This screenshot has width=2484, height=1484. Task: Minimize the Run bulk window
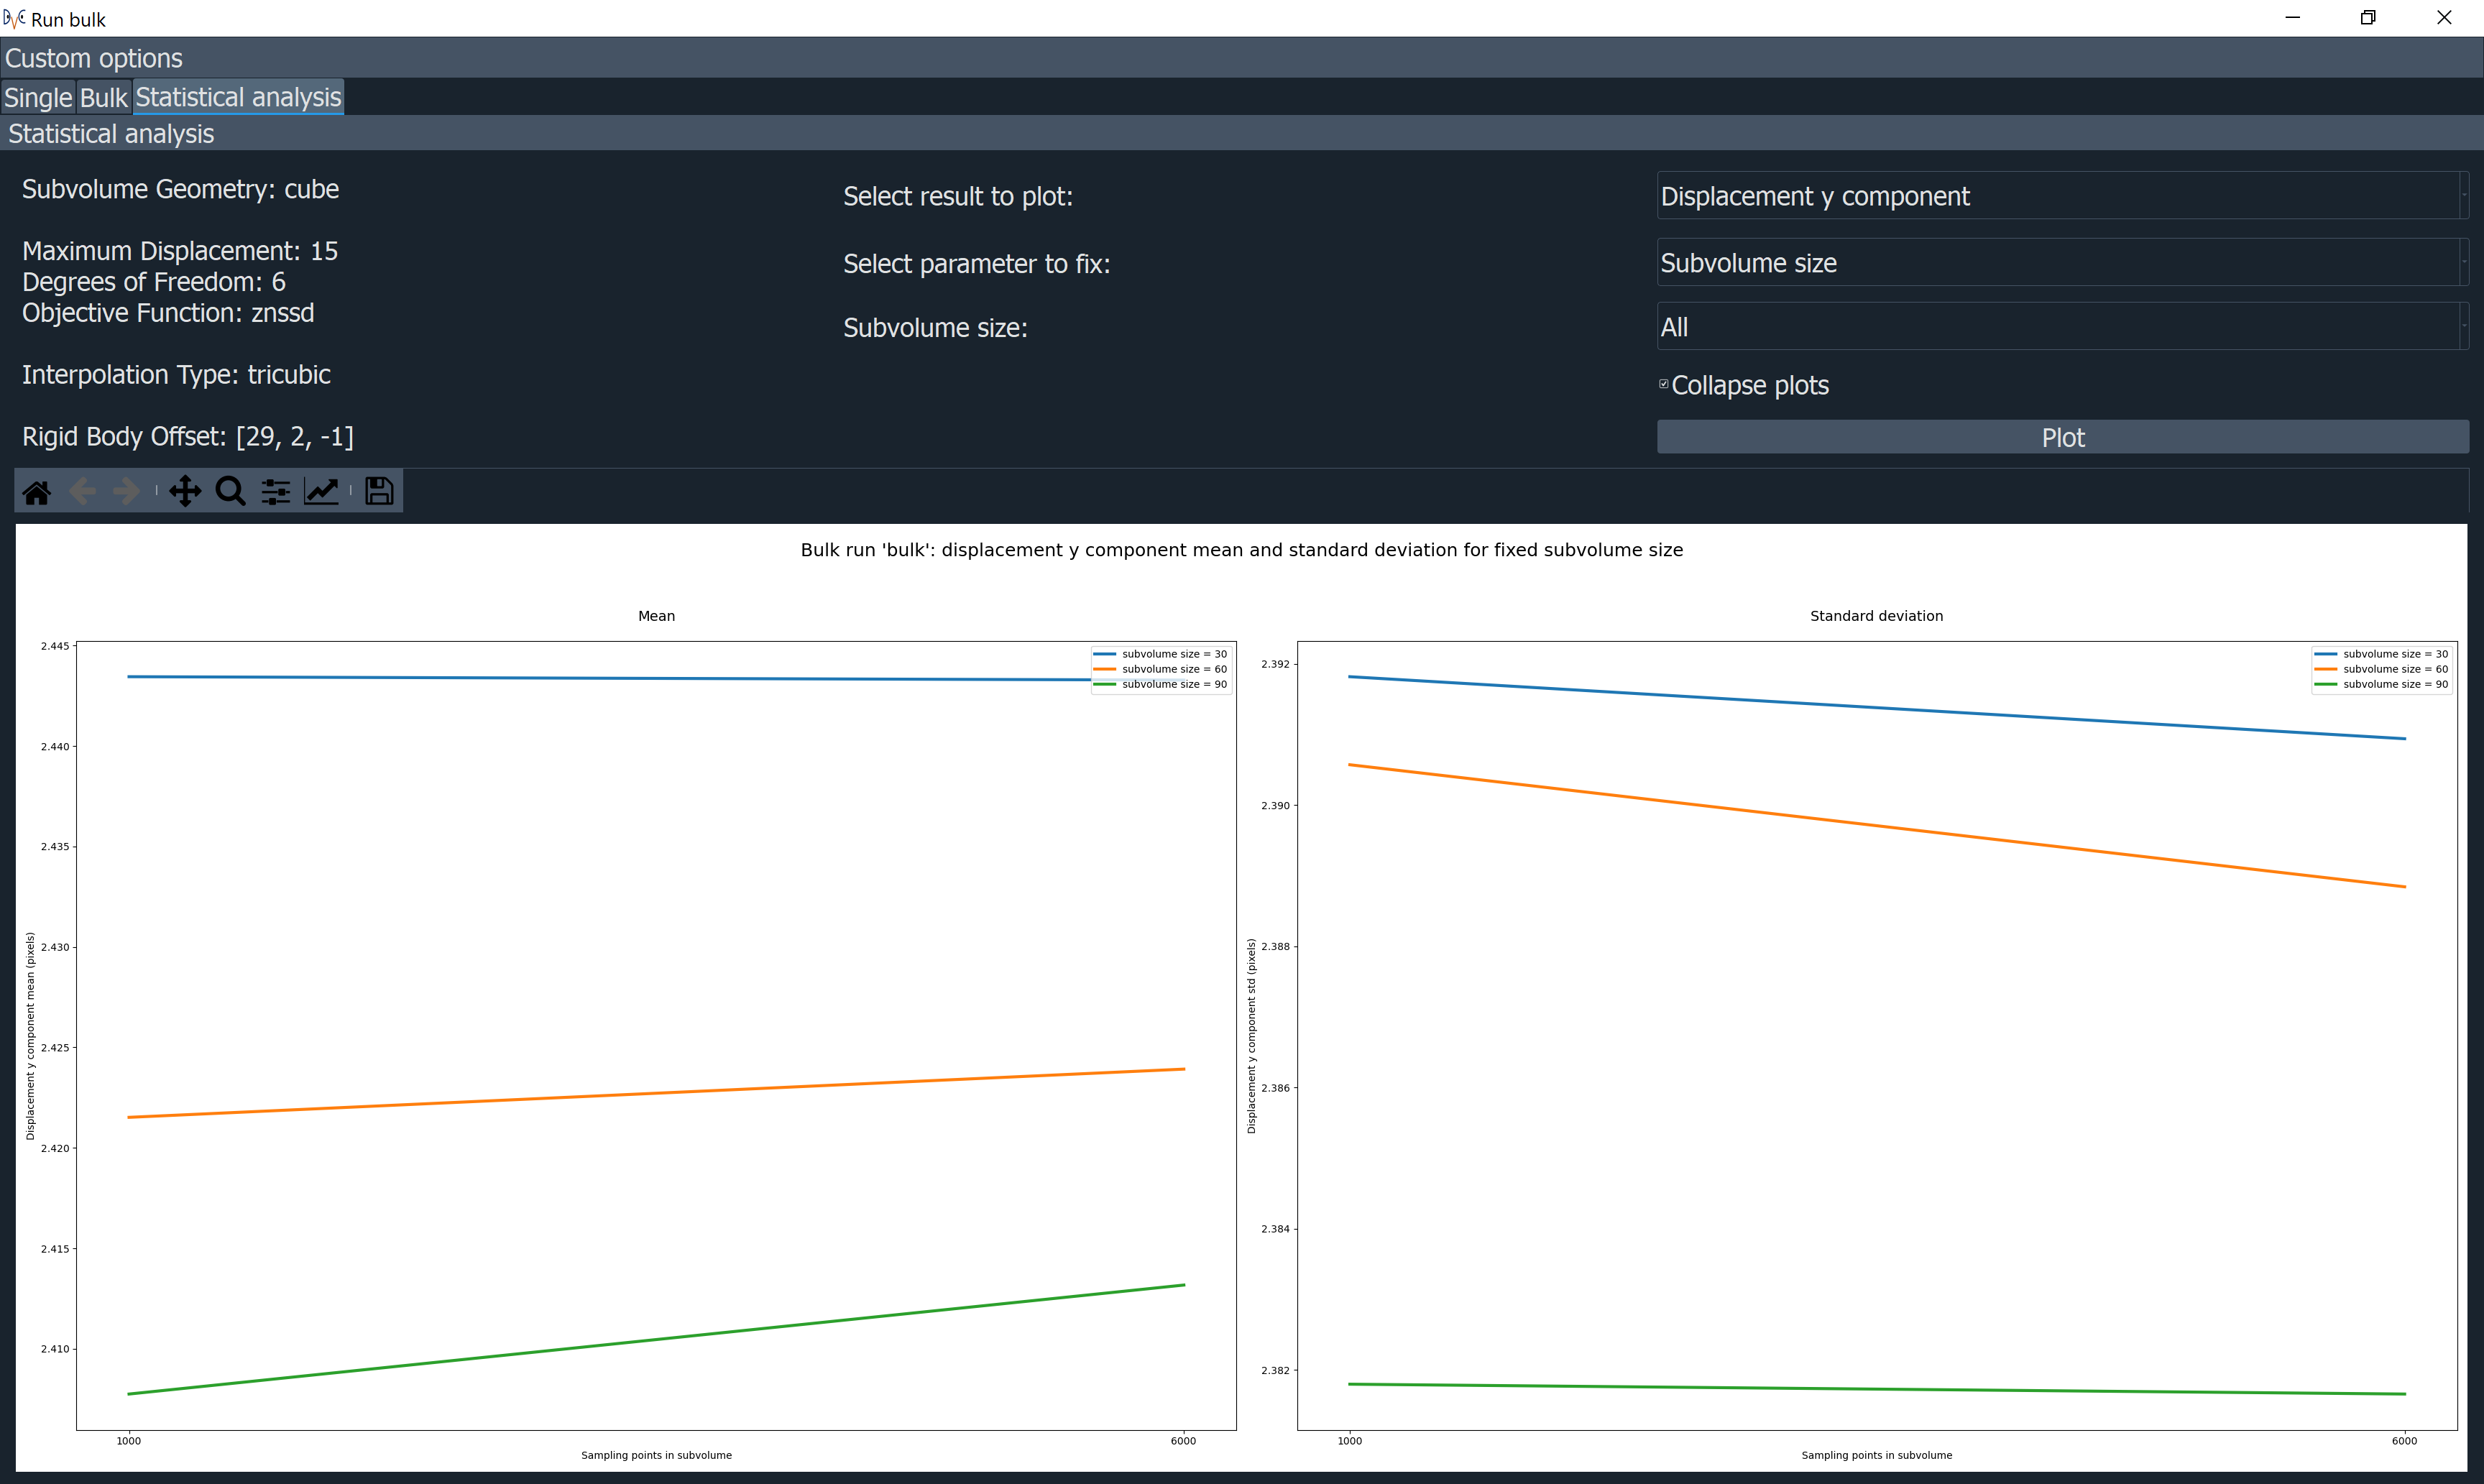tap(2293, 18)
